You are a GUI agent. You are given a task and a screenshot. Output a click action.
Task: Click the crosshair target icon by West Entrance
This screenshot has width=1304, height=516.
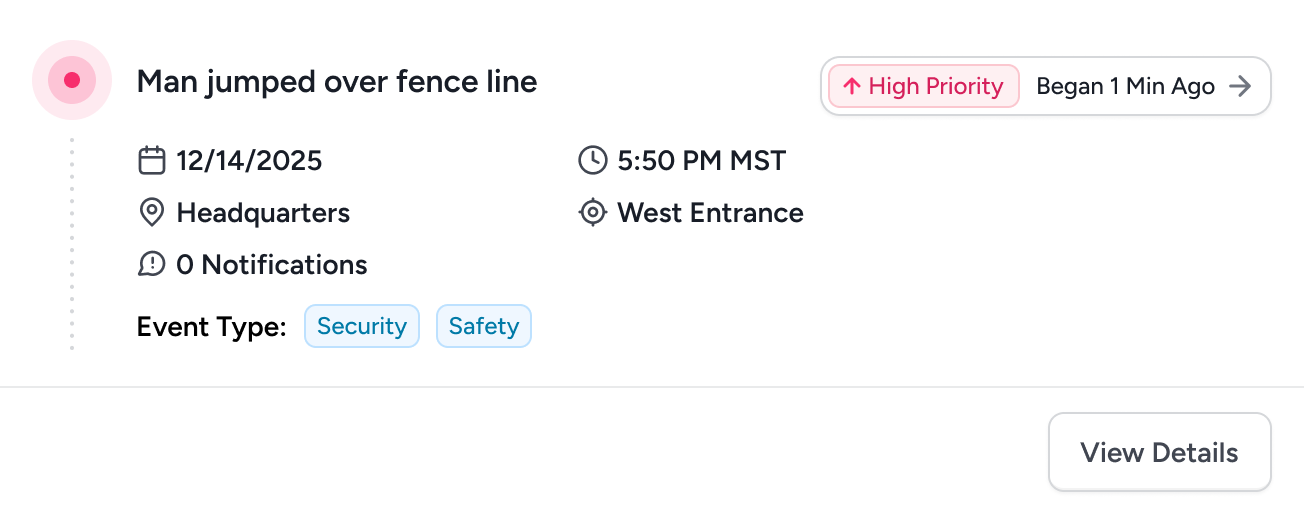(593, 213)
